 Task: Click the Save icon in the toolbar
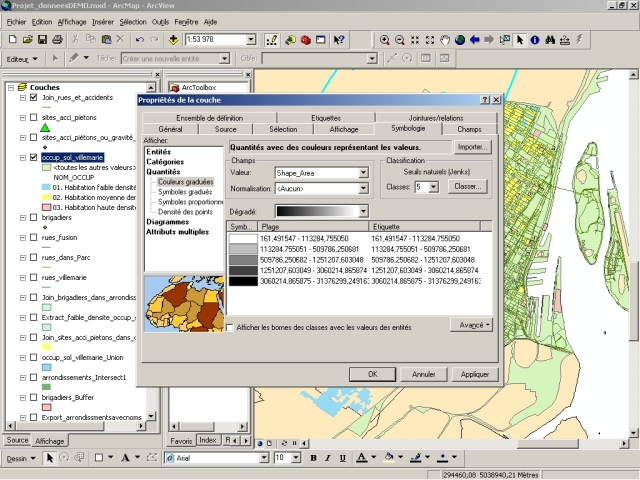tap(43, 39)
